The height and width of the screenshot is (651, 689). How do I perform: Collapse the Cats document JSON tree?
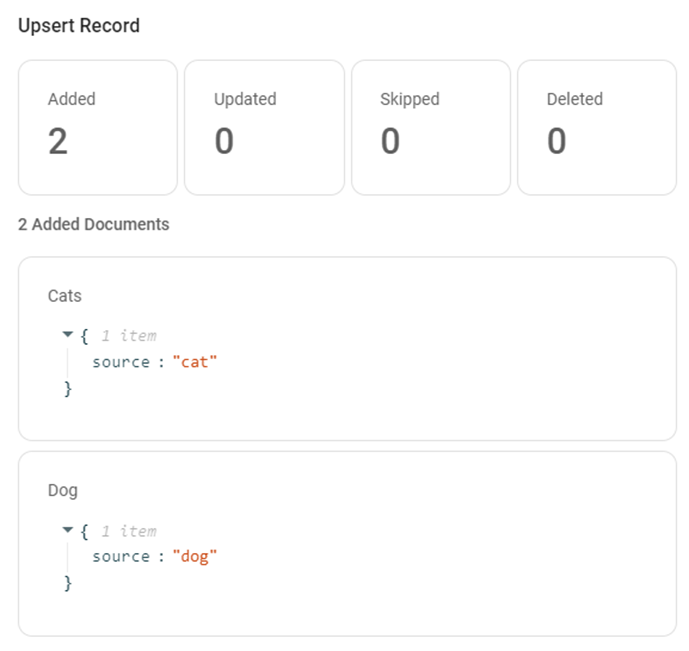67,335
